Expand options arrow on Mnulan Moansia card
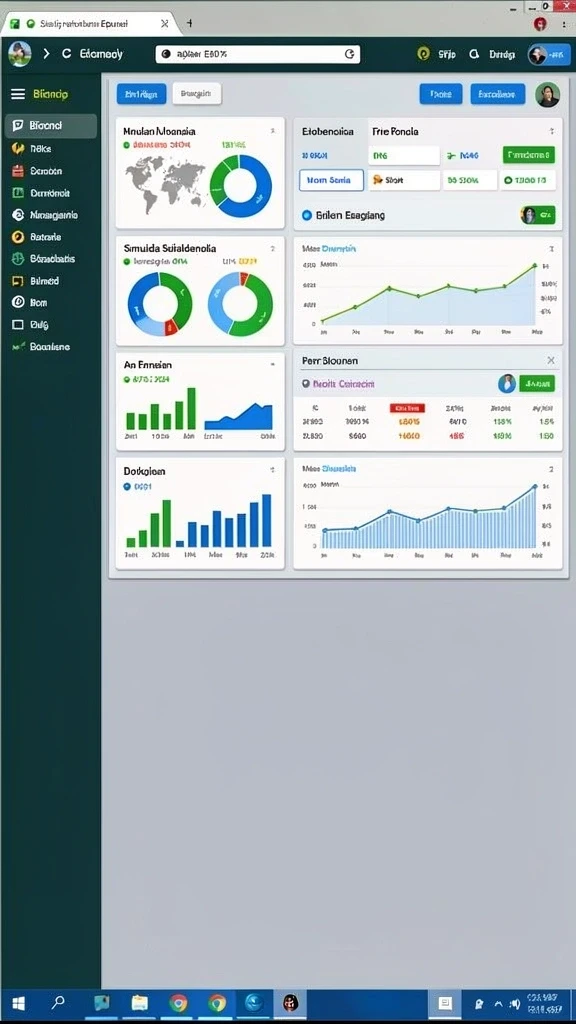This screenshot has height=1024, width=576. [x=272, y=131]
